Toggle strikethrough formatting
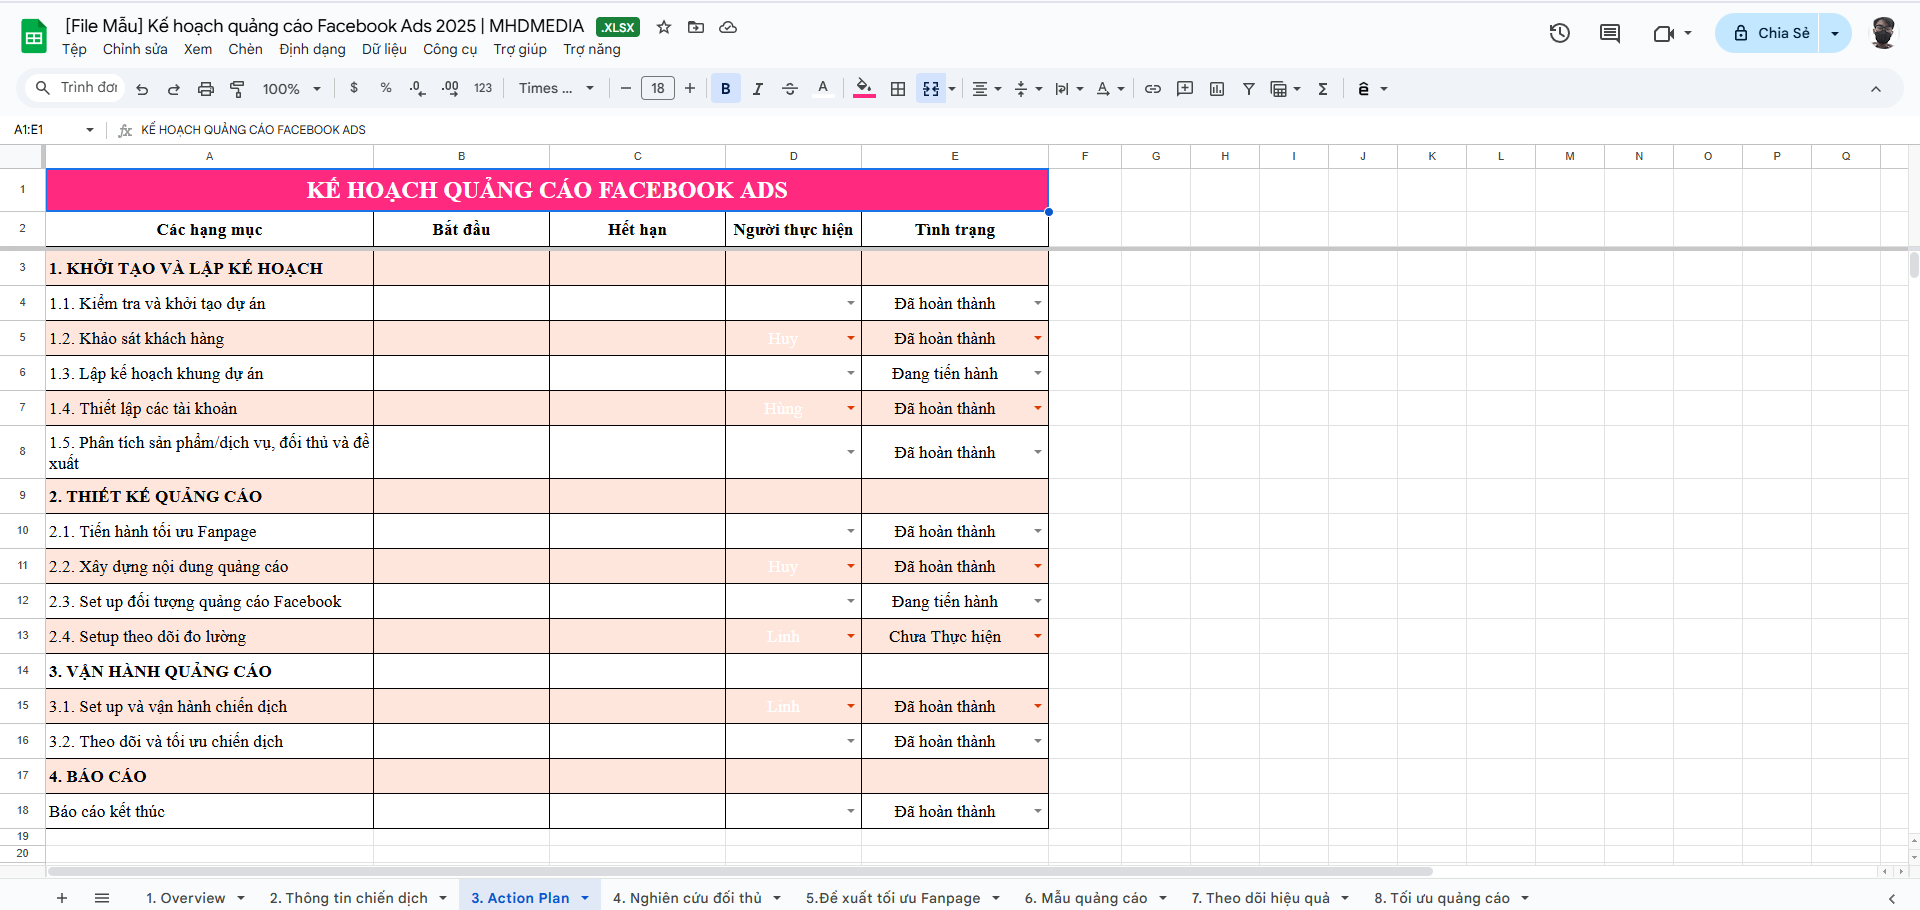Image resolution: width=1920 pixels, height=910 pixels. (790, 89)
